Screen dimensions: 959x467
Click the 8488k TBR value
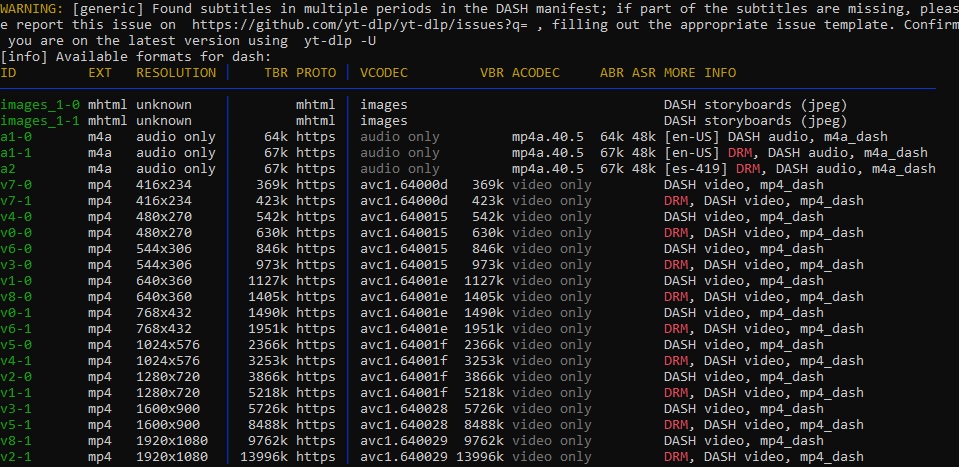(268, 424)
